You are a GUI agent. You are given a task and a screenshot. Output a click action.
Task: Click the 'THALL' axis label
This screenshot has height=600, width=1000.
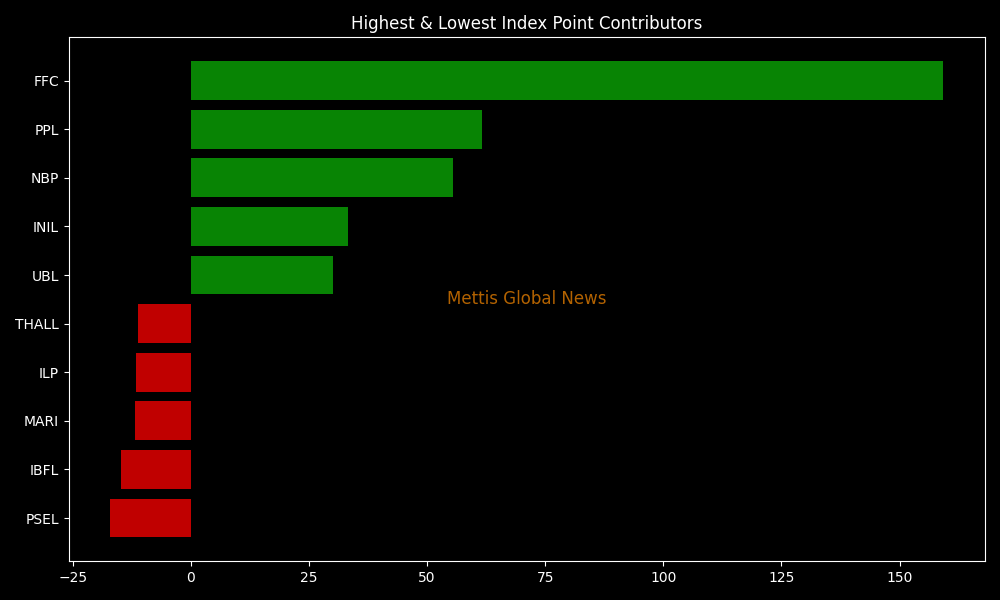click(37, 325)
